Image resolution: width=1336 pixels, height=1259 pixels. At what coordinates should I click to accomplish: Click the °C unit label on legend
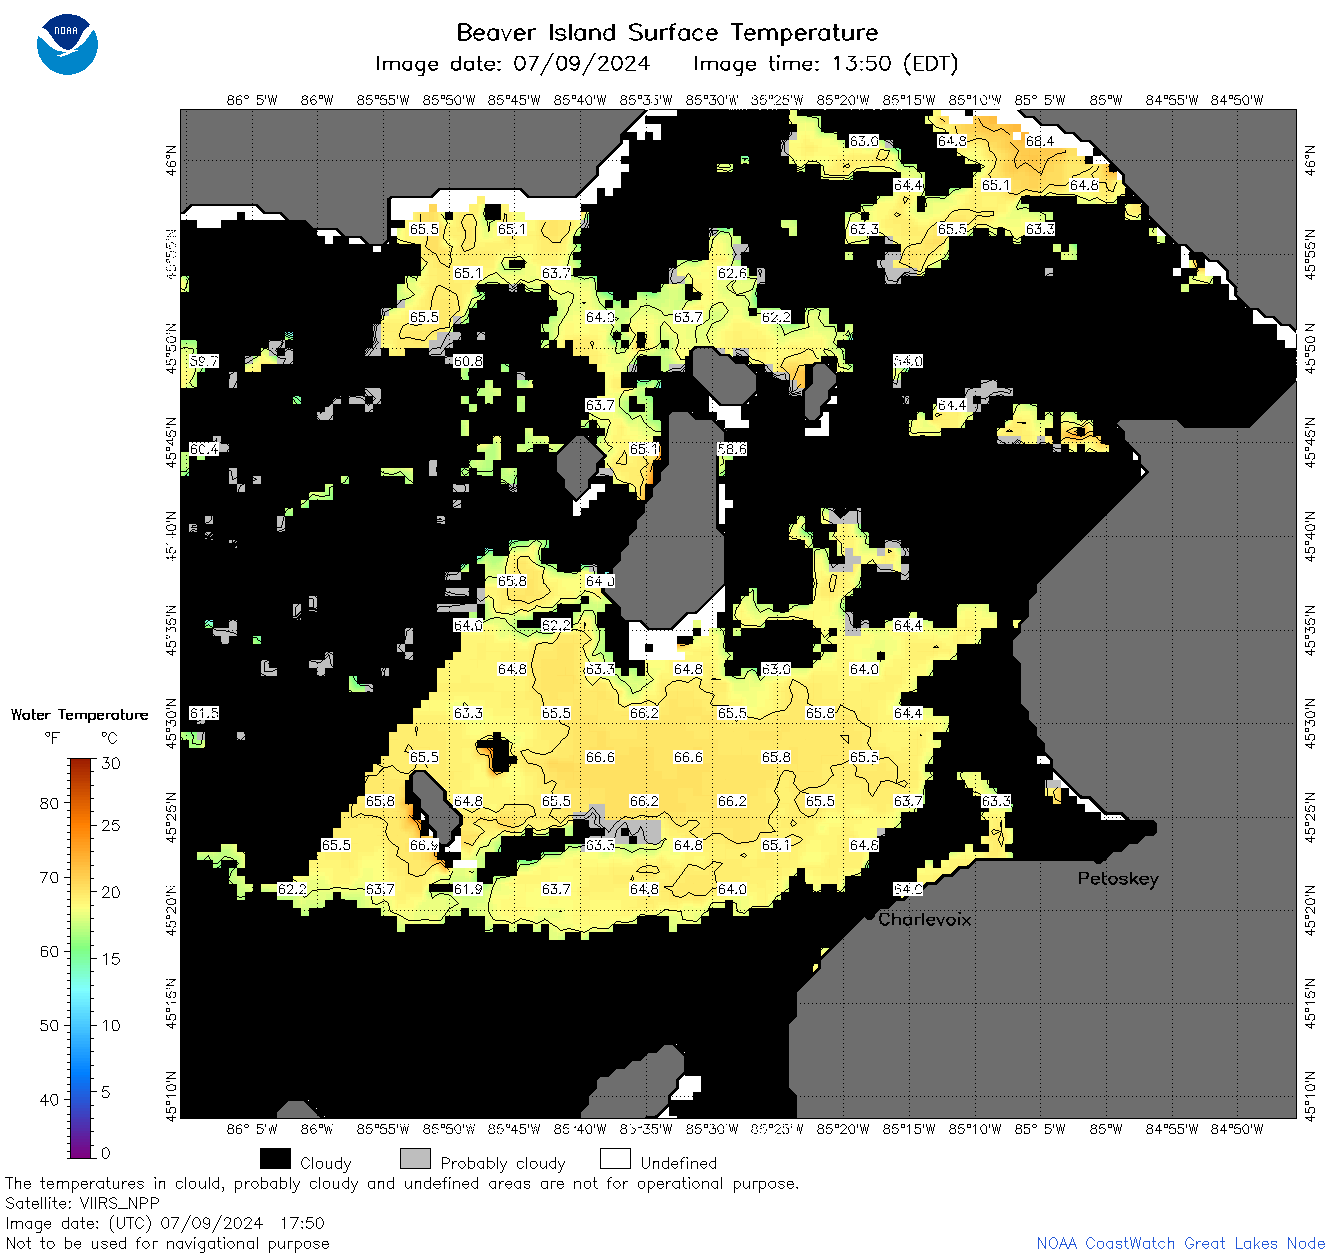pyautogui.click(x=110, y=738)
